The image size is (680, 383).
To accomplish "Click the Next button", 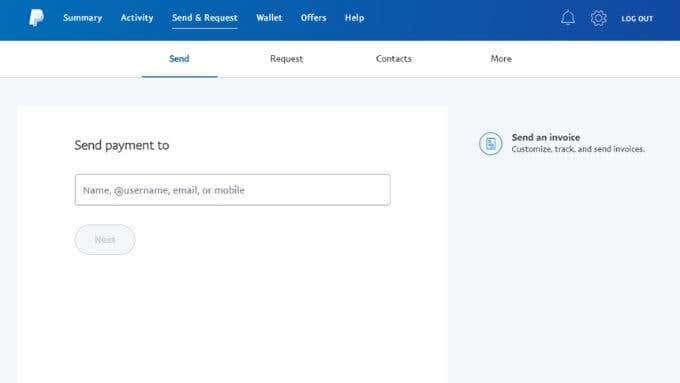I will pos(105,239).
